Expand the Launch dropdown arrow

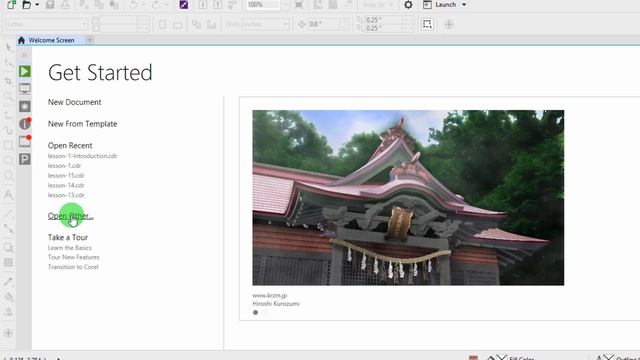pyautogui.click(x=464, y=4)
